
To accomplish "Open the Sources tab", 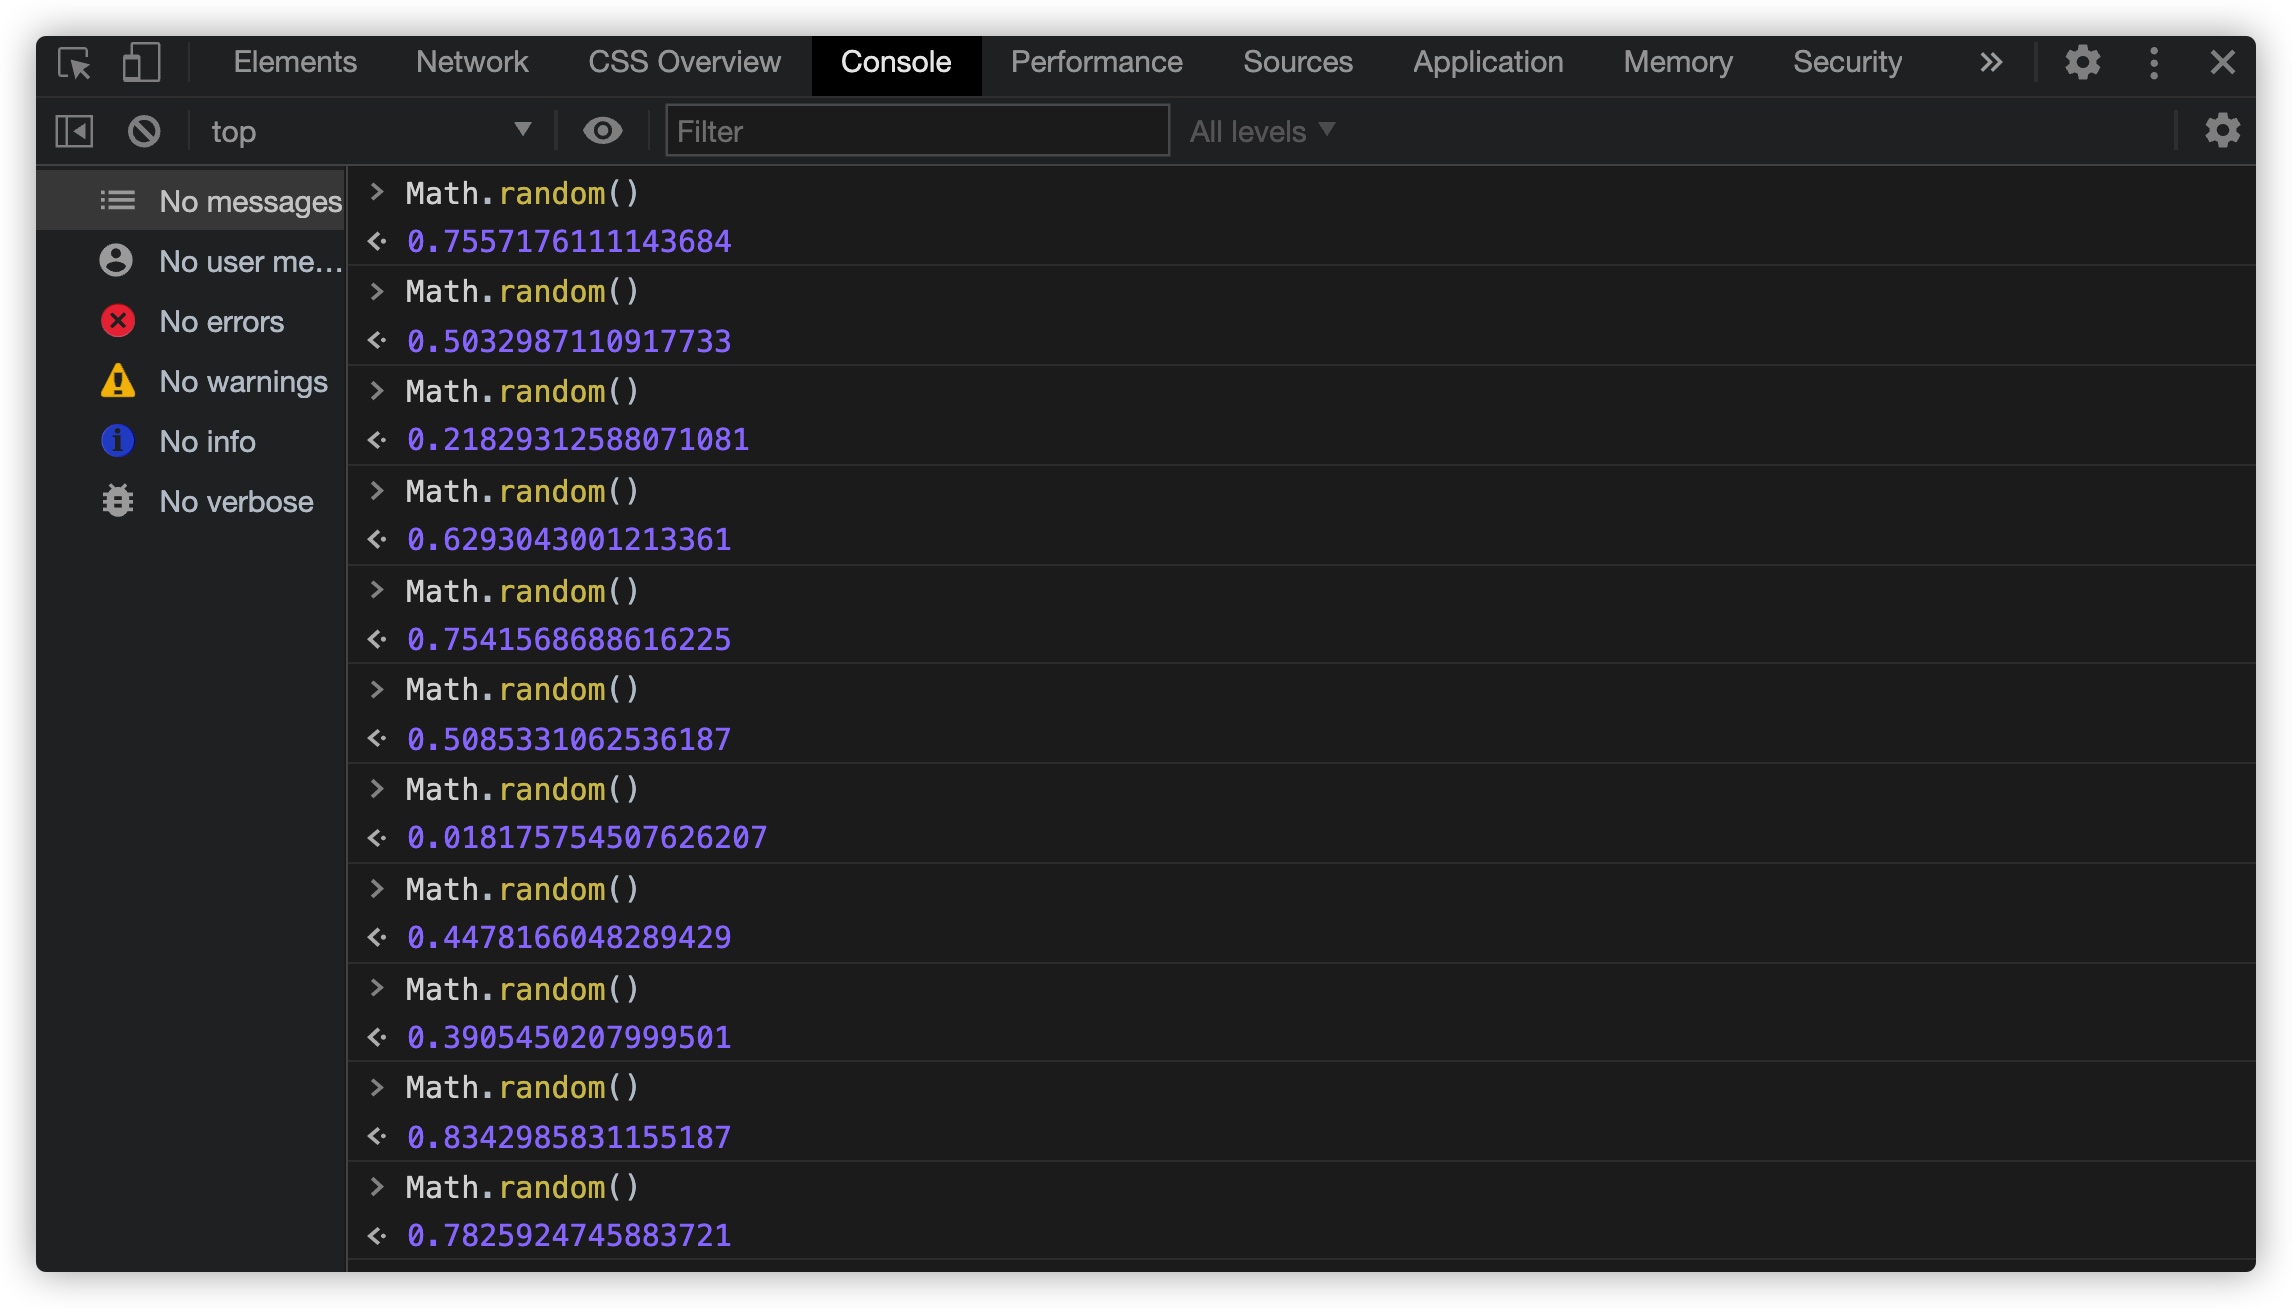I will (x=1298, y=62).
